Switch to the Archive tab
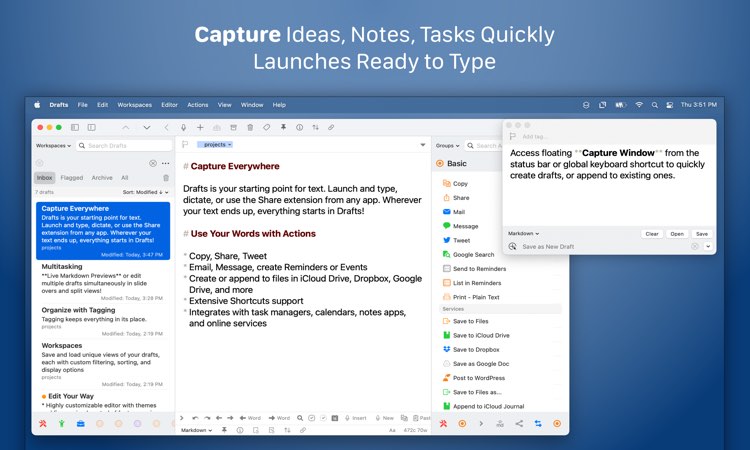 [102, 177]
